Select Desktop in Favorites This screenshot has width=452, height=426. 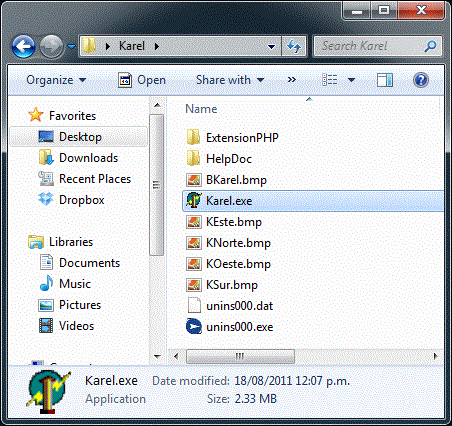pos(79,137)
